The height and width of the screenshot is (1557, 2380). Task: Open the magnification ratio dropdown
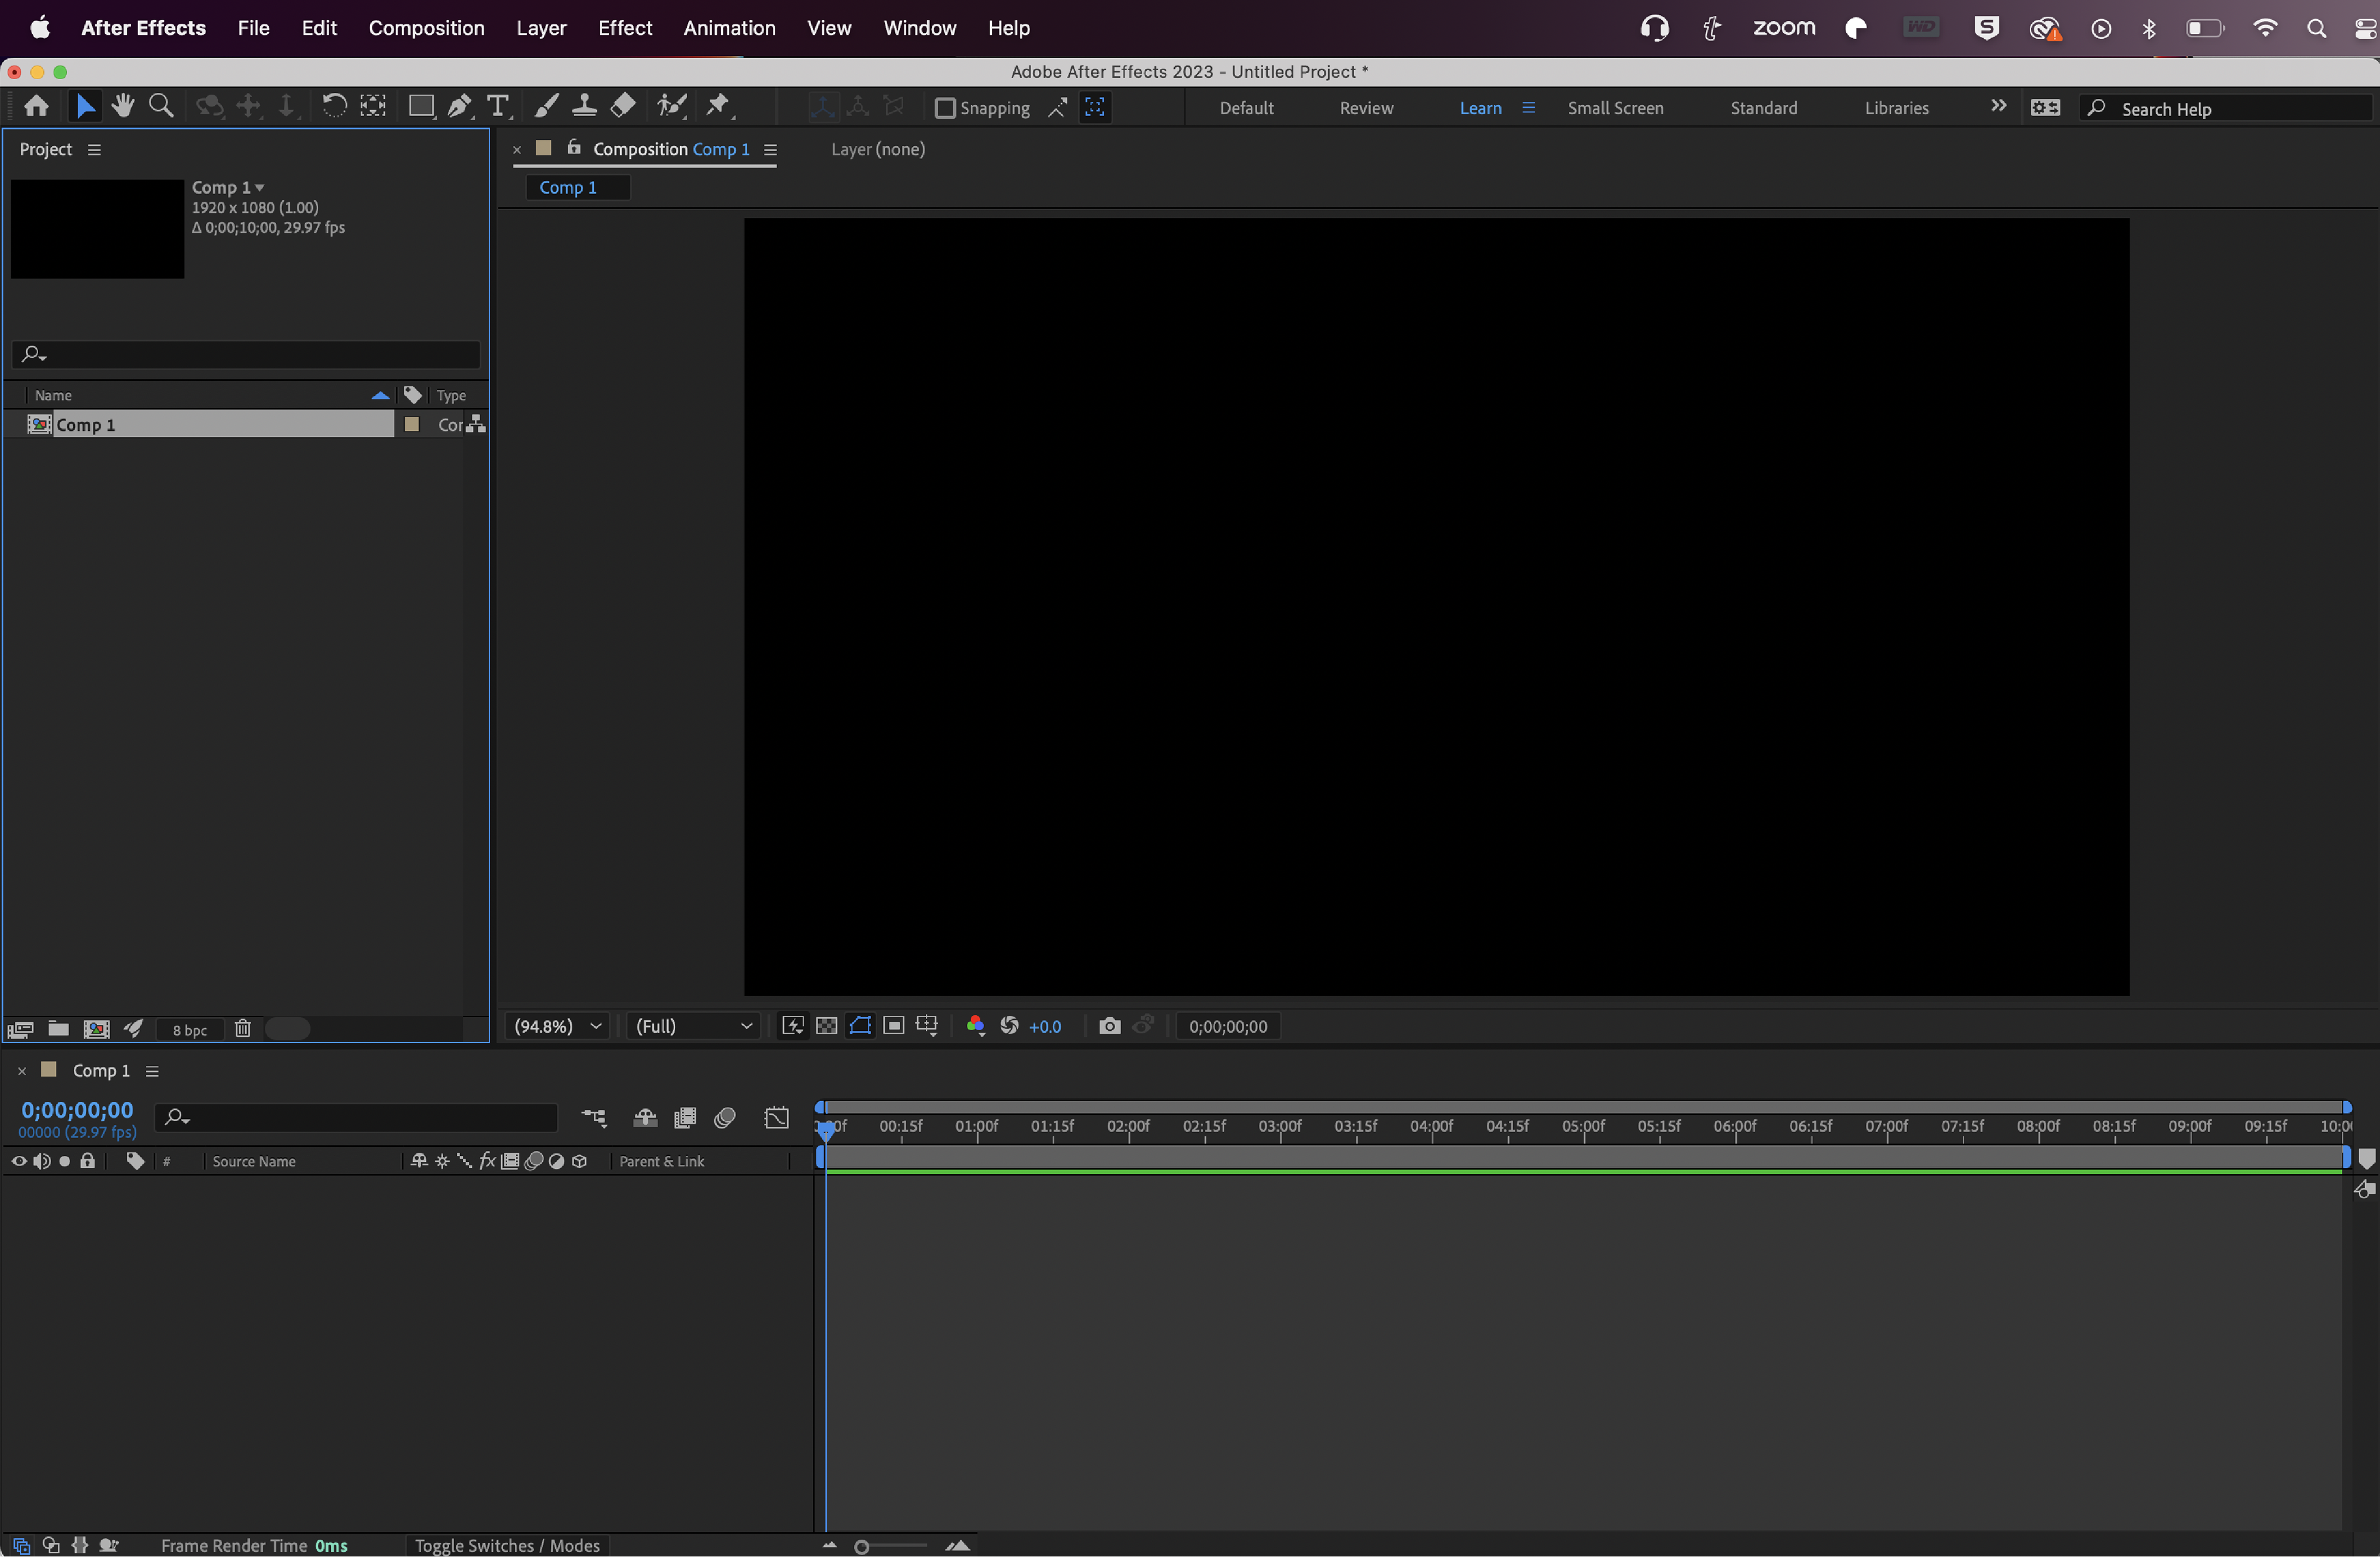coord(557,1026)
